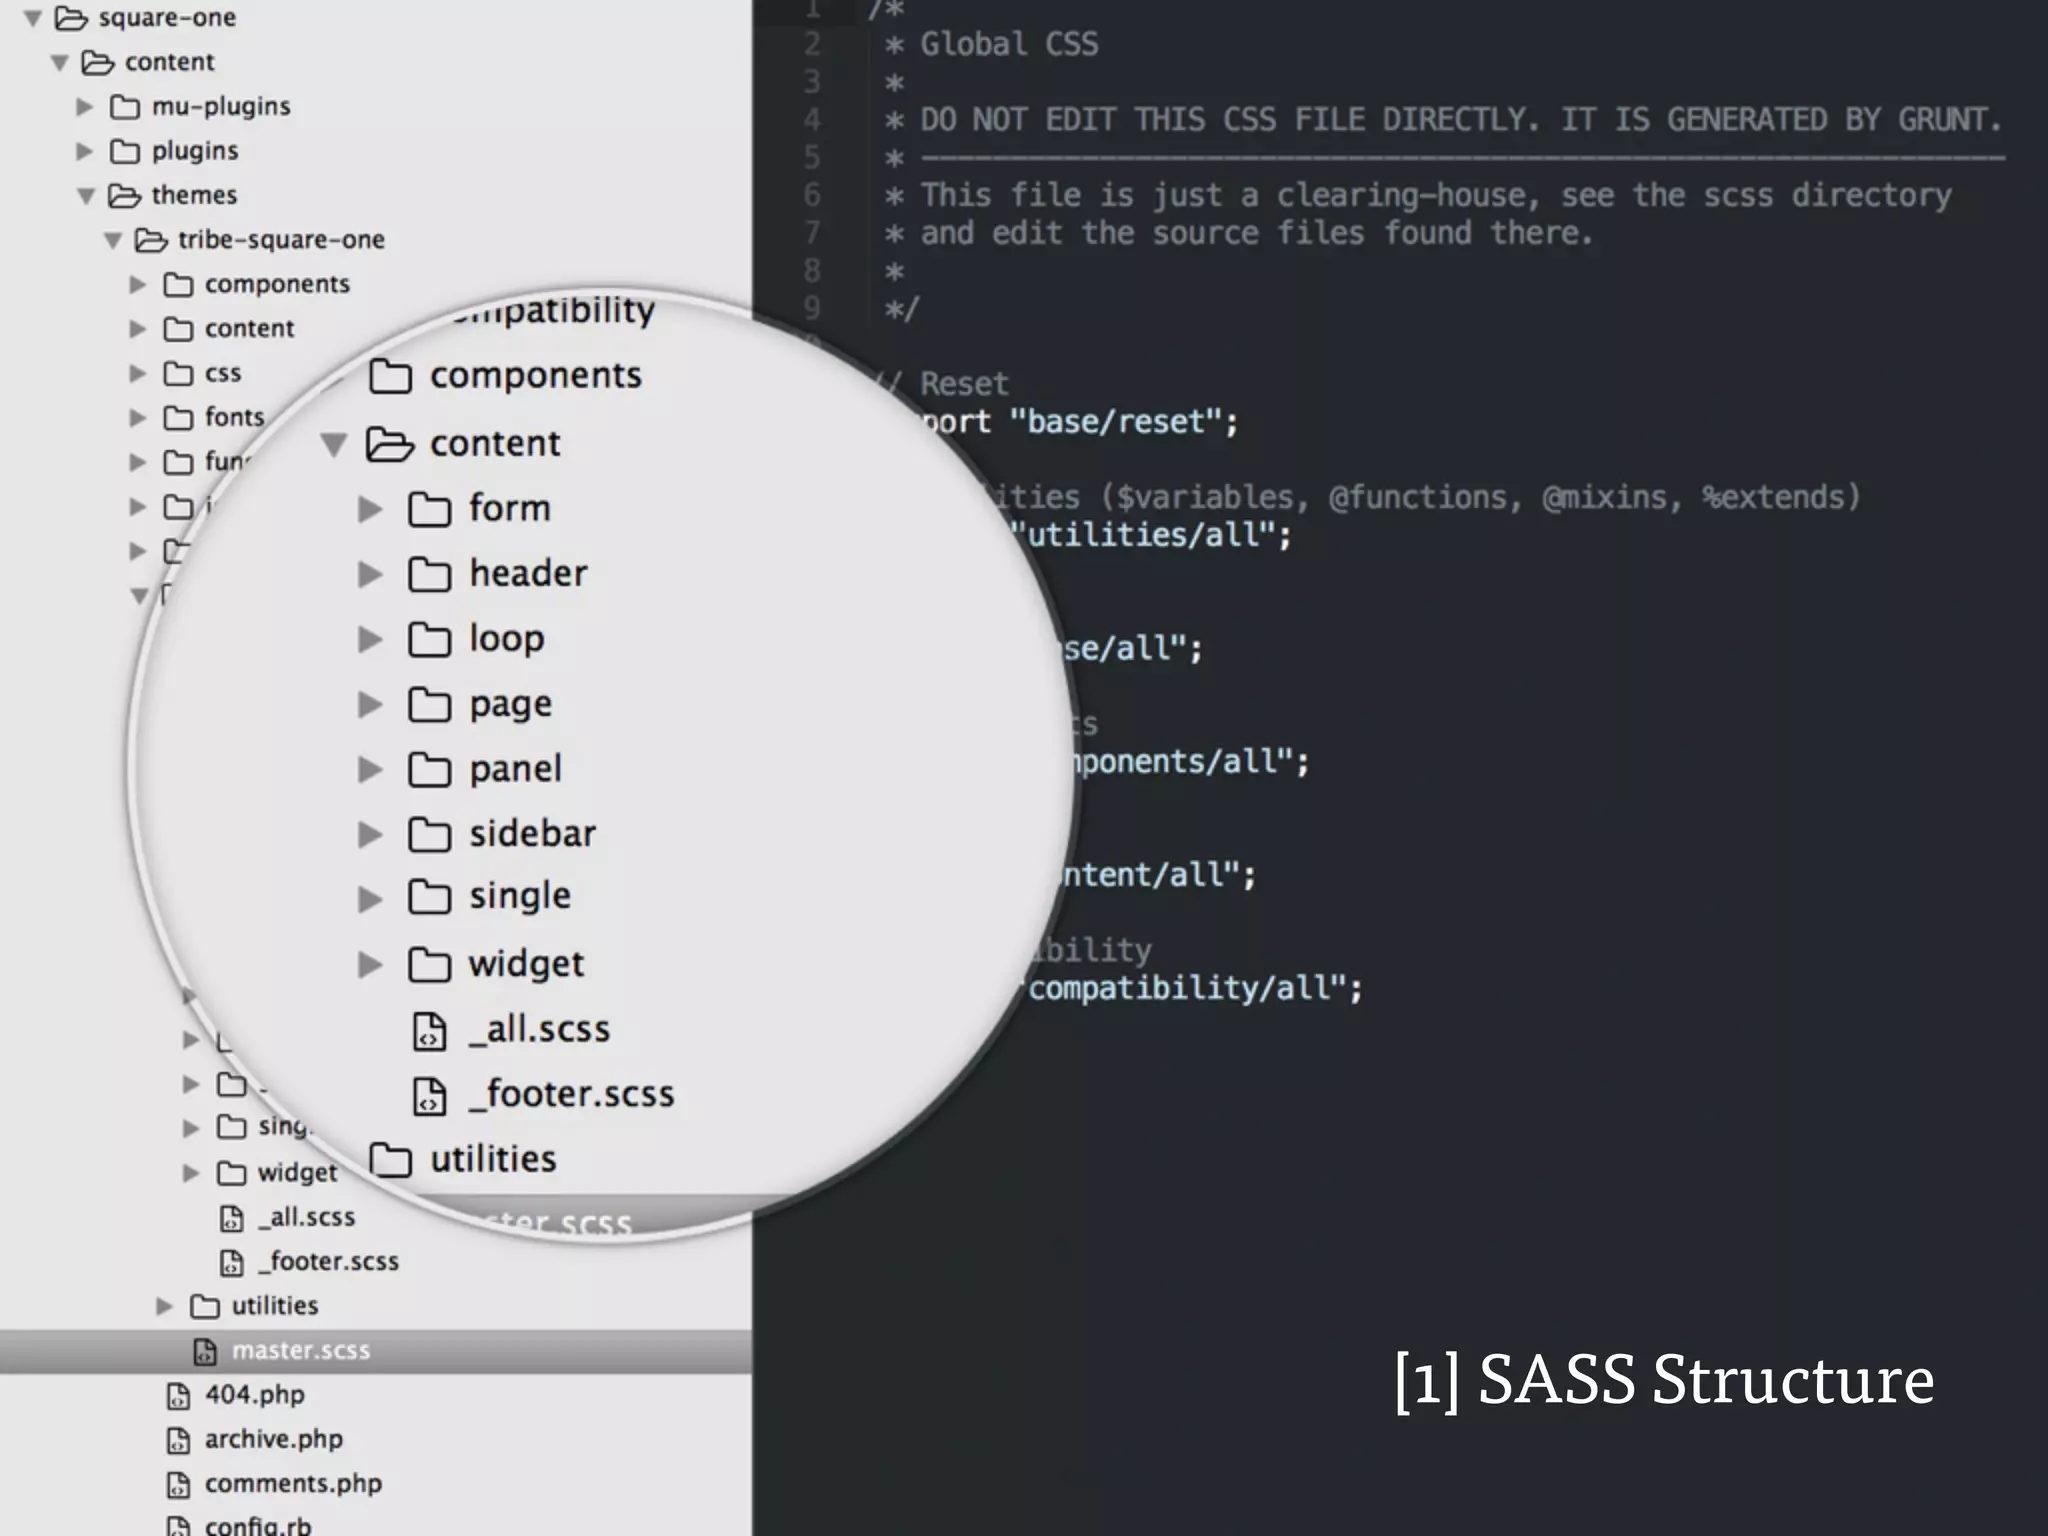Select the page folder name
The width and height of the screenshot is (2048, 1536).
(x=511, y=706)
